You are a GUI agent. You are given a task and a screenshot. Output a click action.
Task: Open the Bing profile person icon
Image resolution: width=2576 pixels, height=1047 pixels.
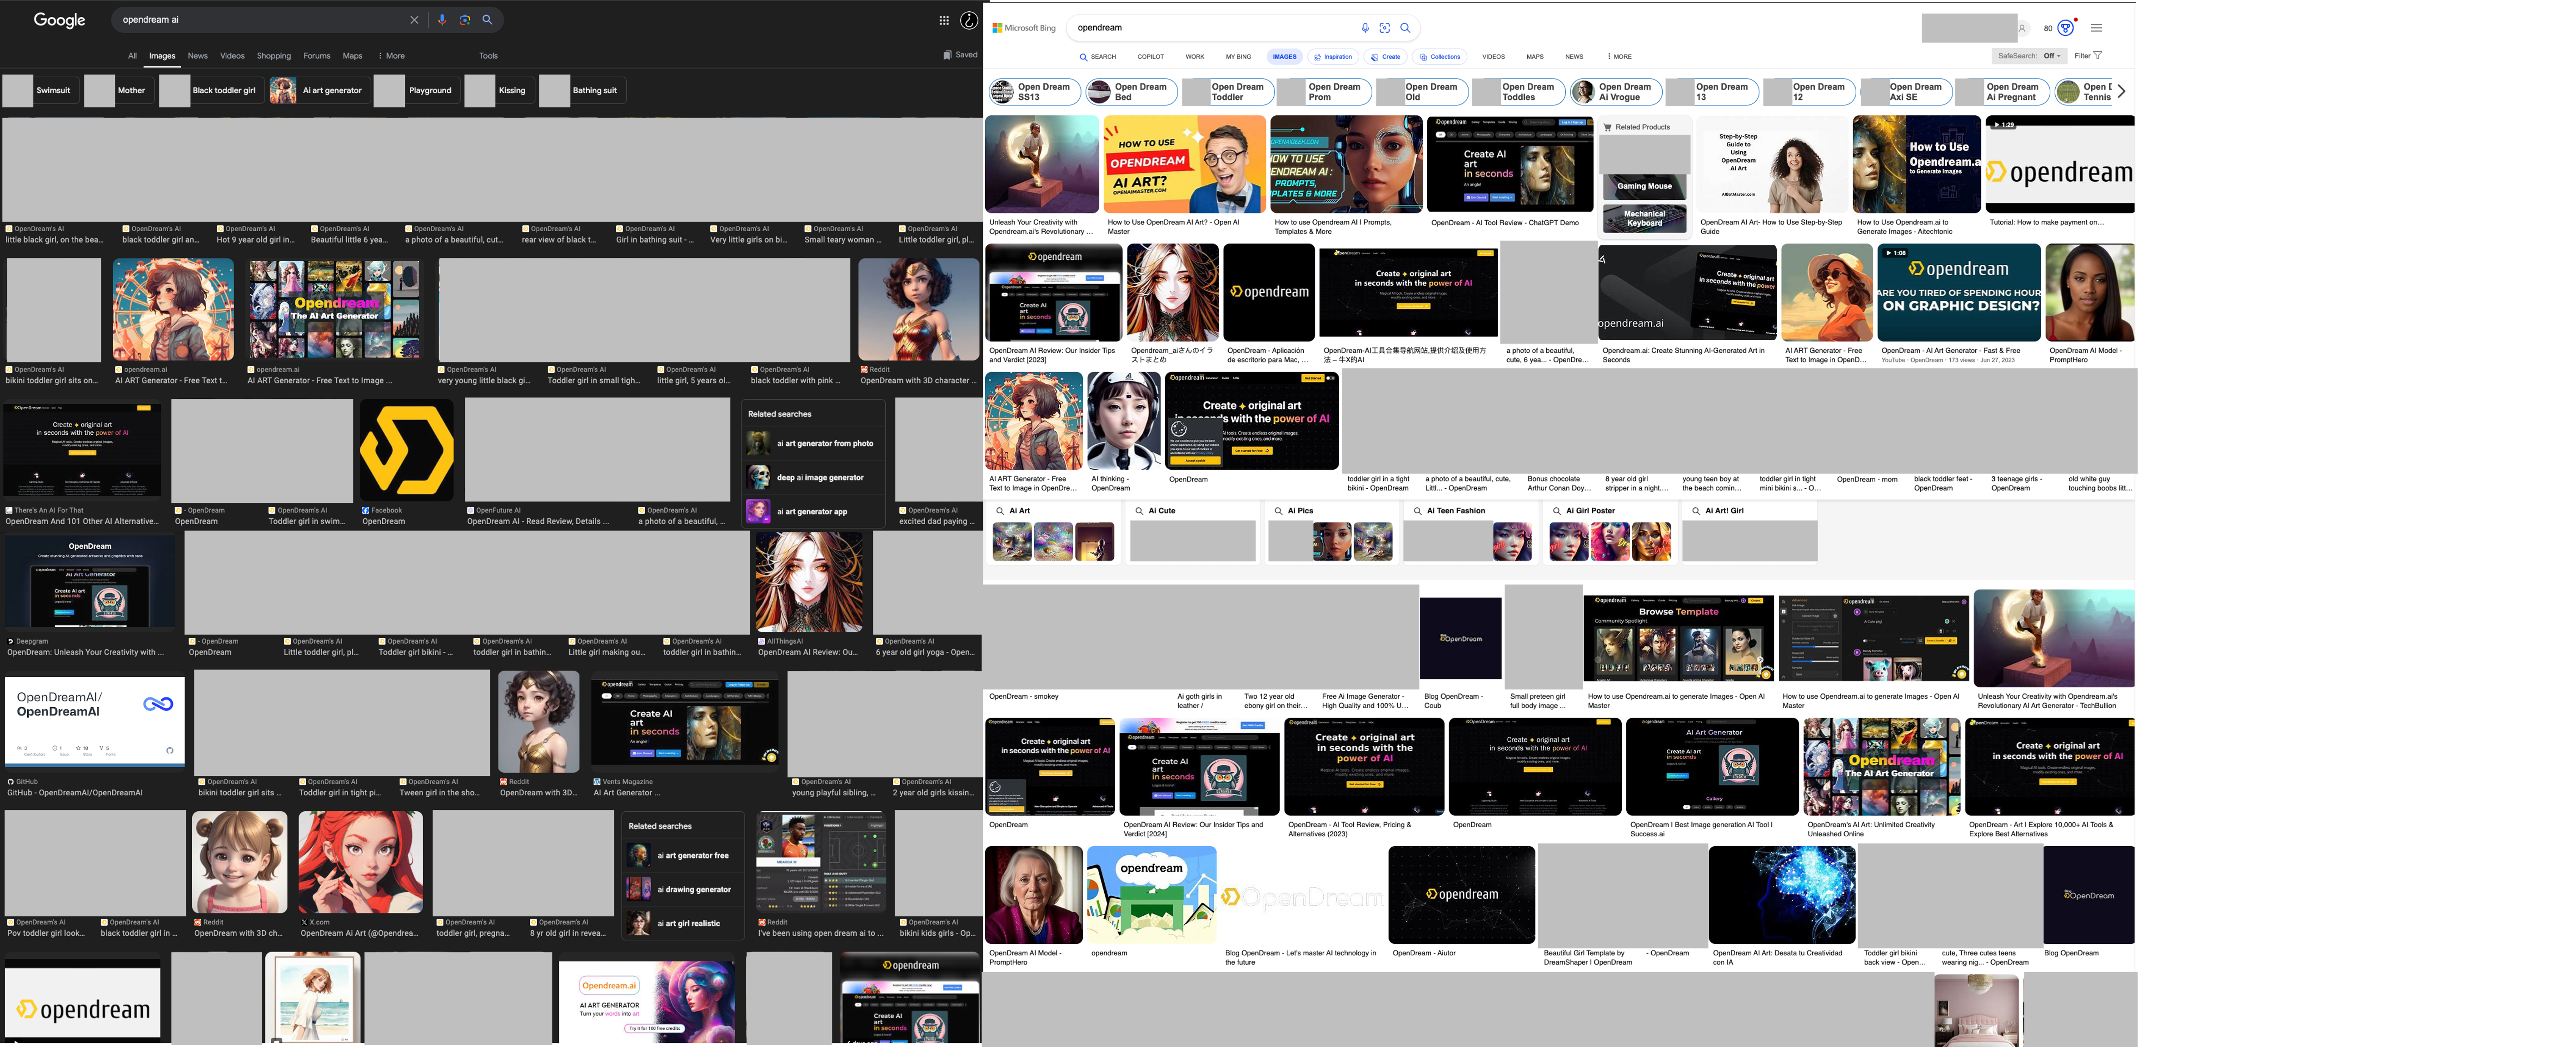[2022, 28]
